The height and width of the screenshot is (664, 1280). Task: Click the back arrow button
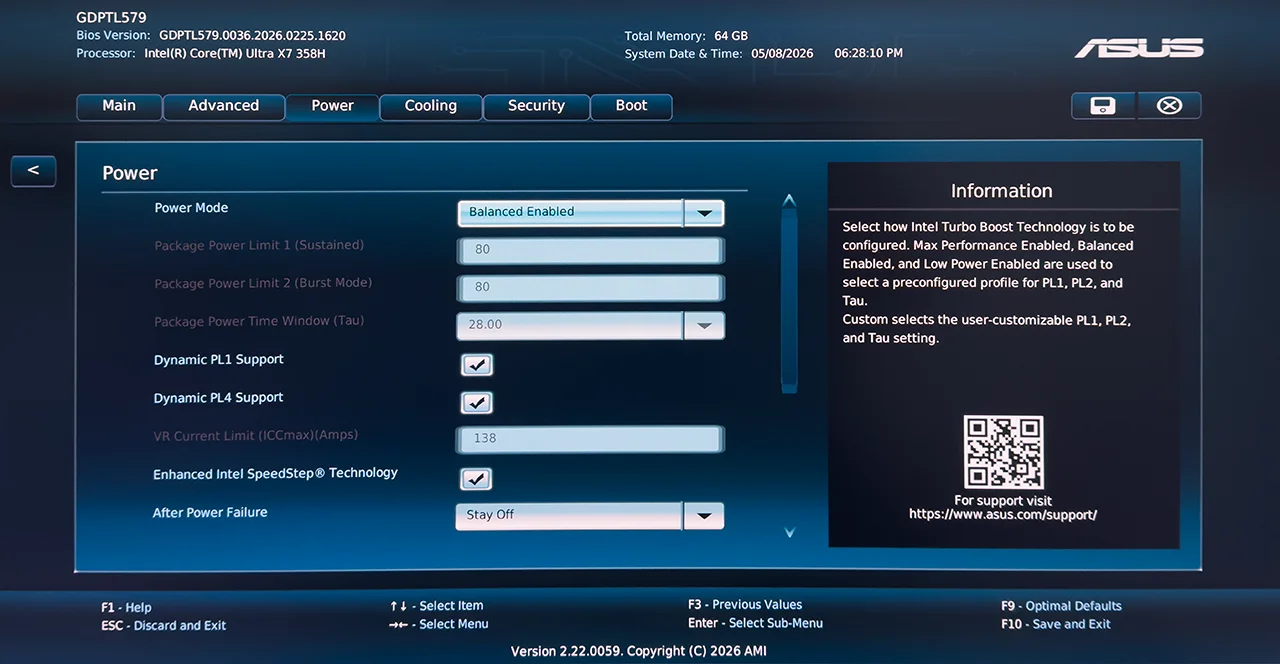[33, 171]
